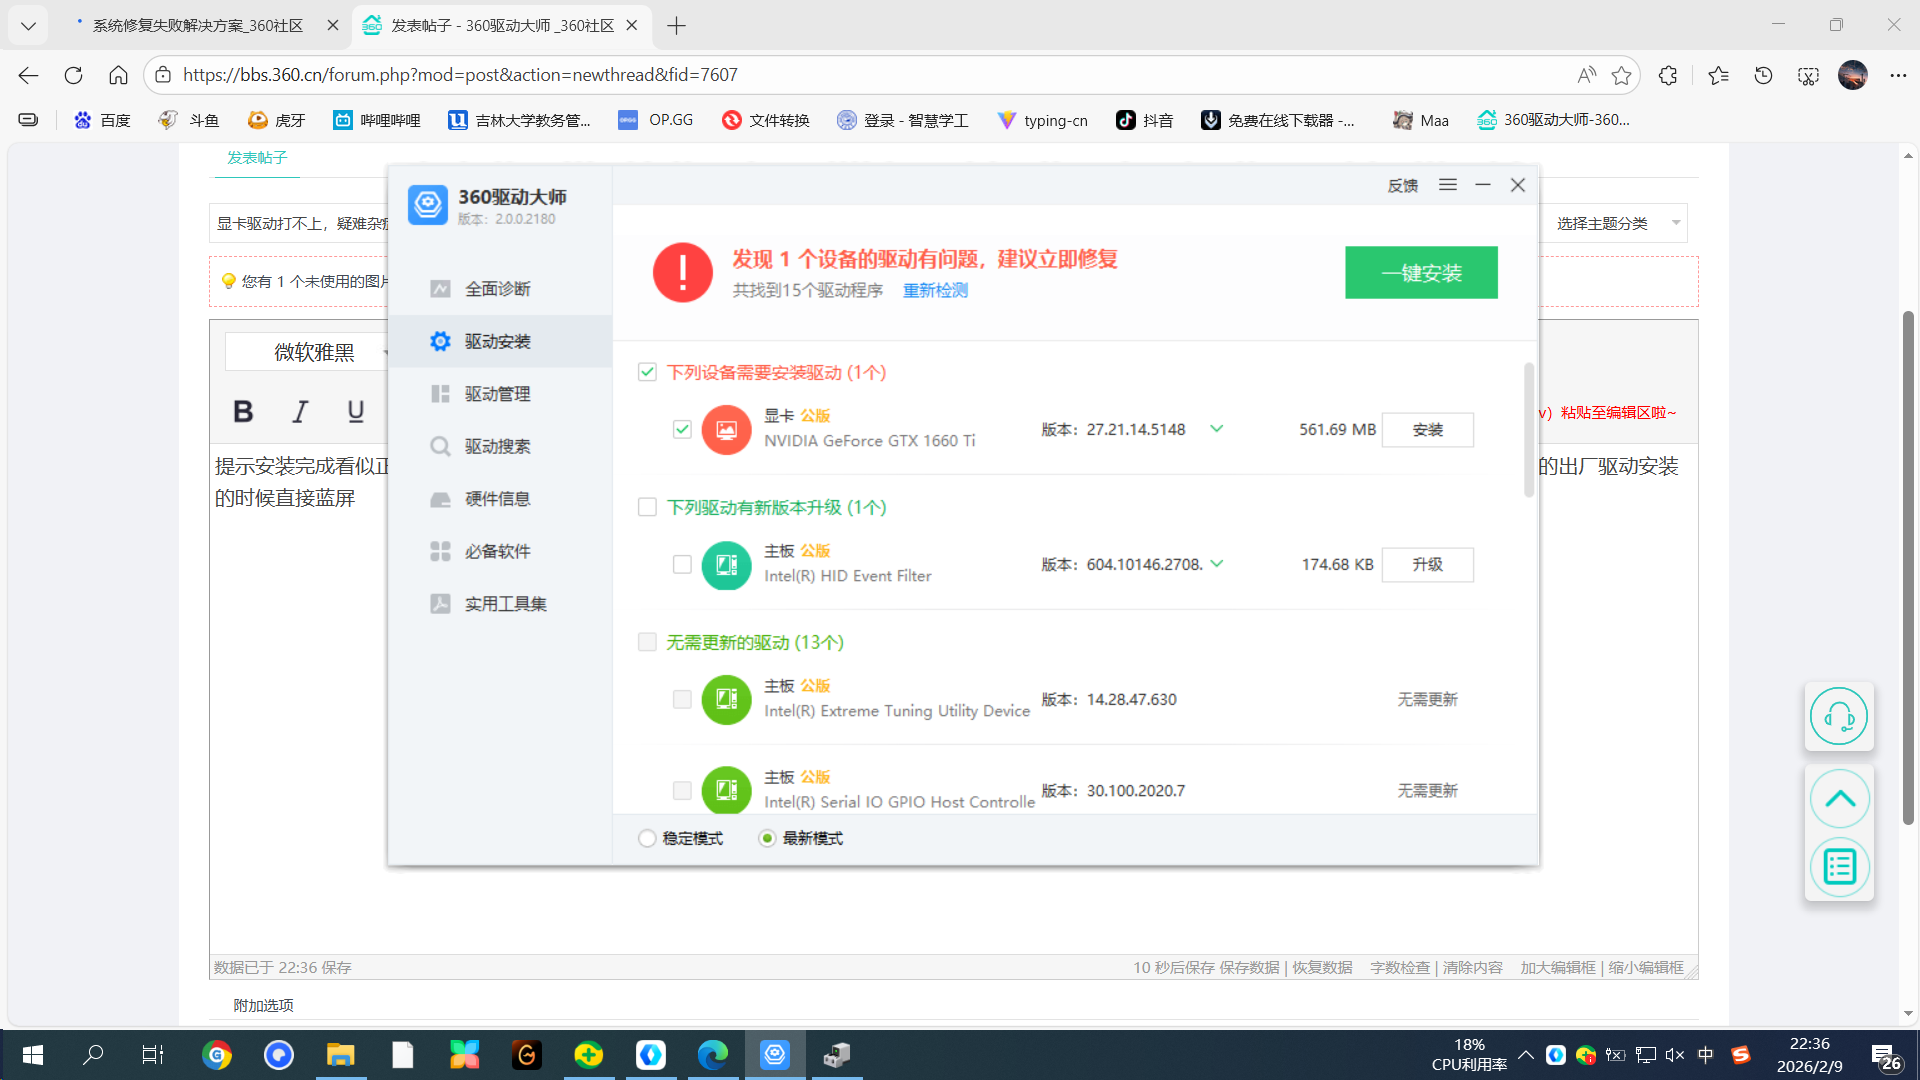Click the red graphics card device icon
1920x1080 pixels.
(x=727, y=430)
